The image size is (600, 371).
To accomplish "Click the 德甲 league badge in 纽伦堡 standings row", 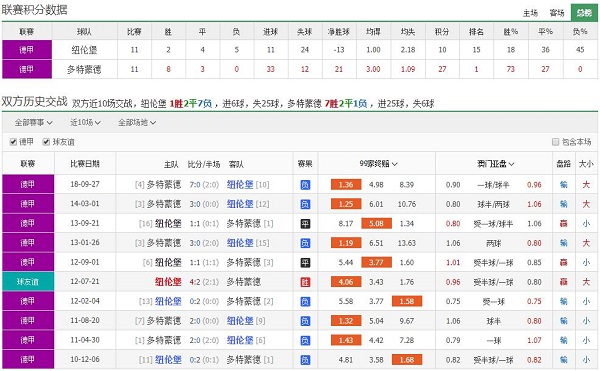I will (27, 50).
